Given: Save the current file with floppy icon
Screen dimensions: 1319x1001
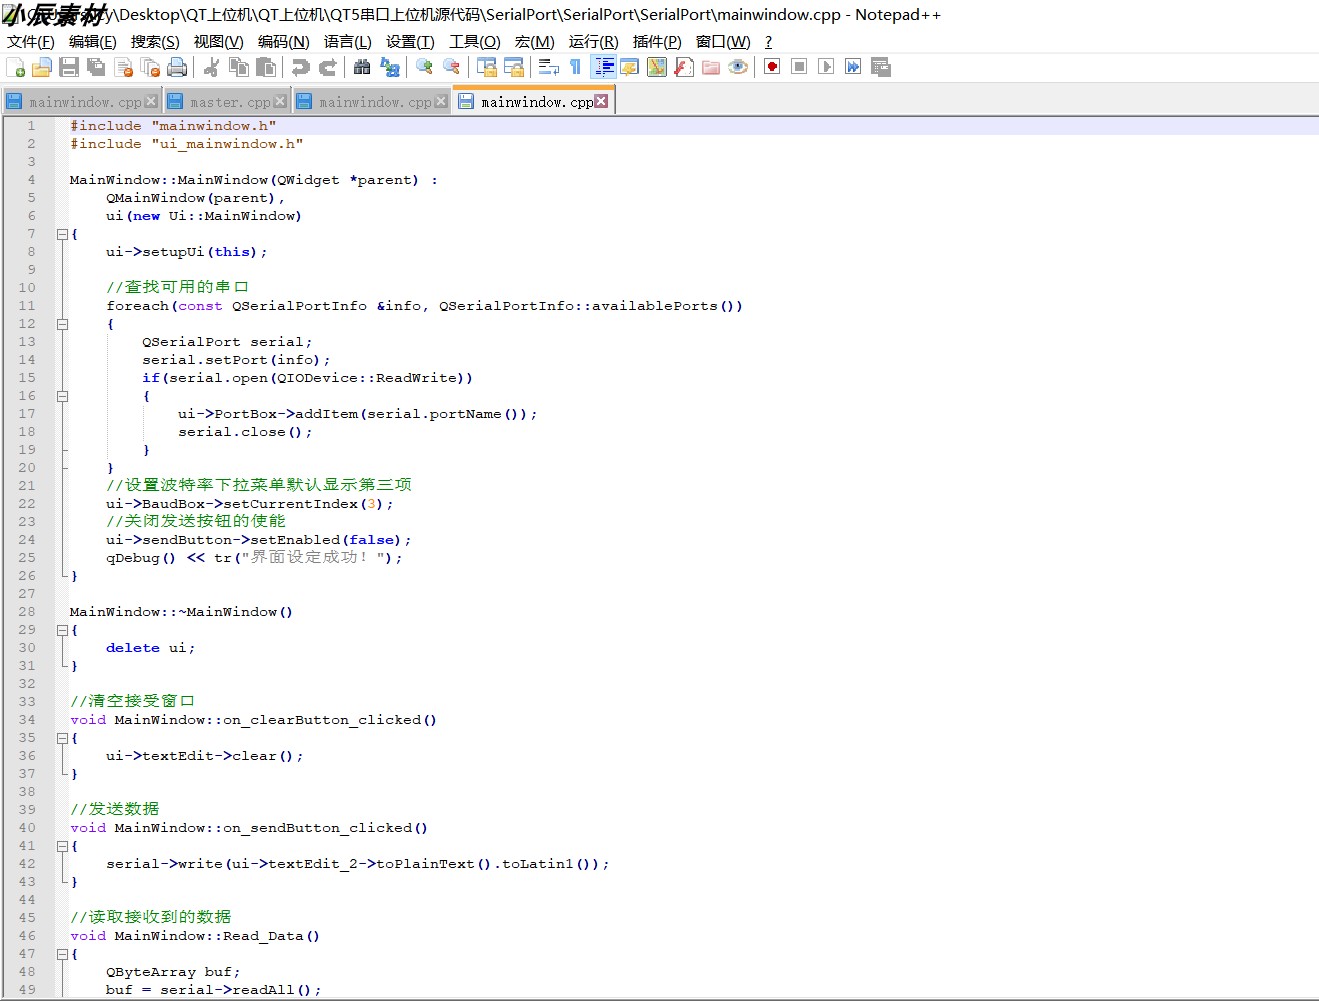Looking at the screenshot, I should pyautogui.click(x=69, y=67).
